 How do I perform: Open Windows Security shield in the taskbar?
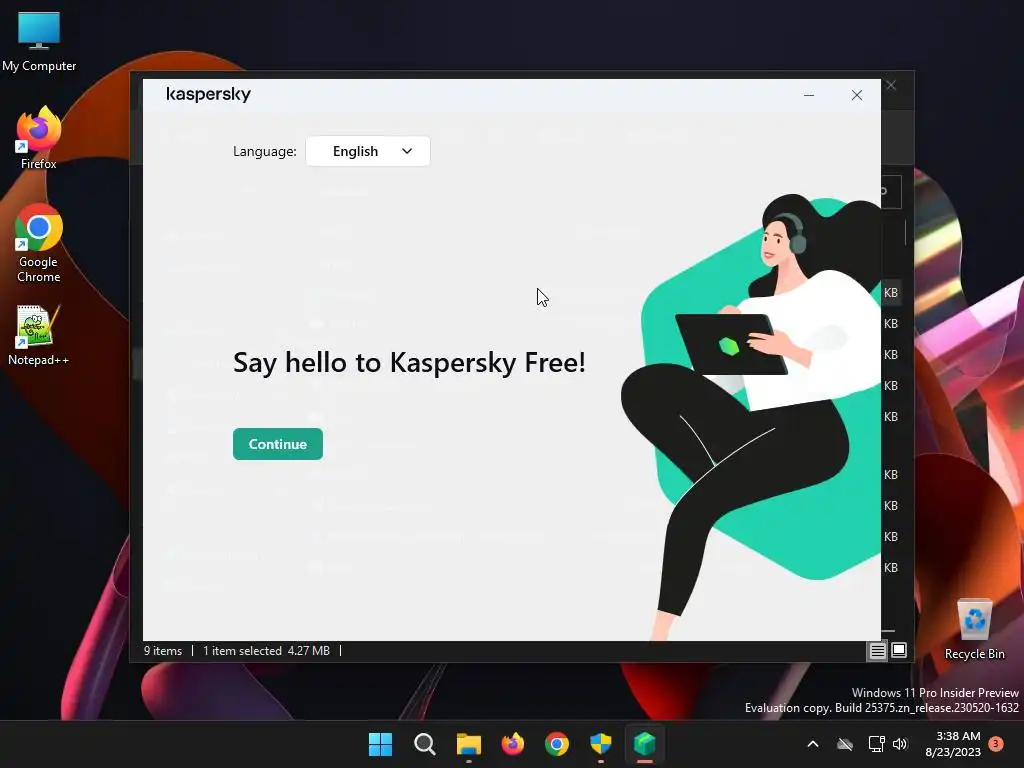tap(601, 744)
